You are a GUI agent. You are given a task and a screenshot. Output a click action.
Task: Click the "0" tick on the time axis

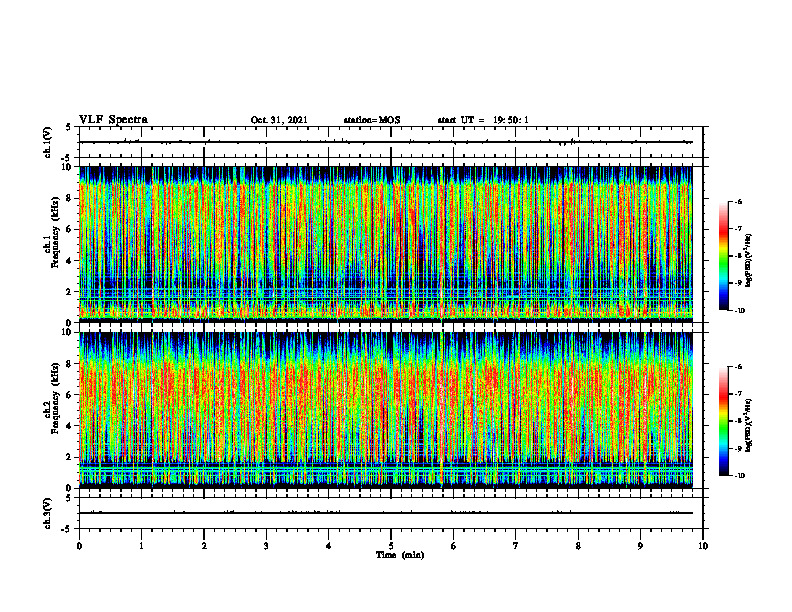[x=79, y=546]
